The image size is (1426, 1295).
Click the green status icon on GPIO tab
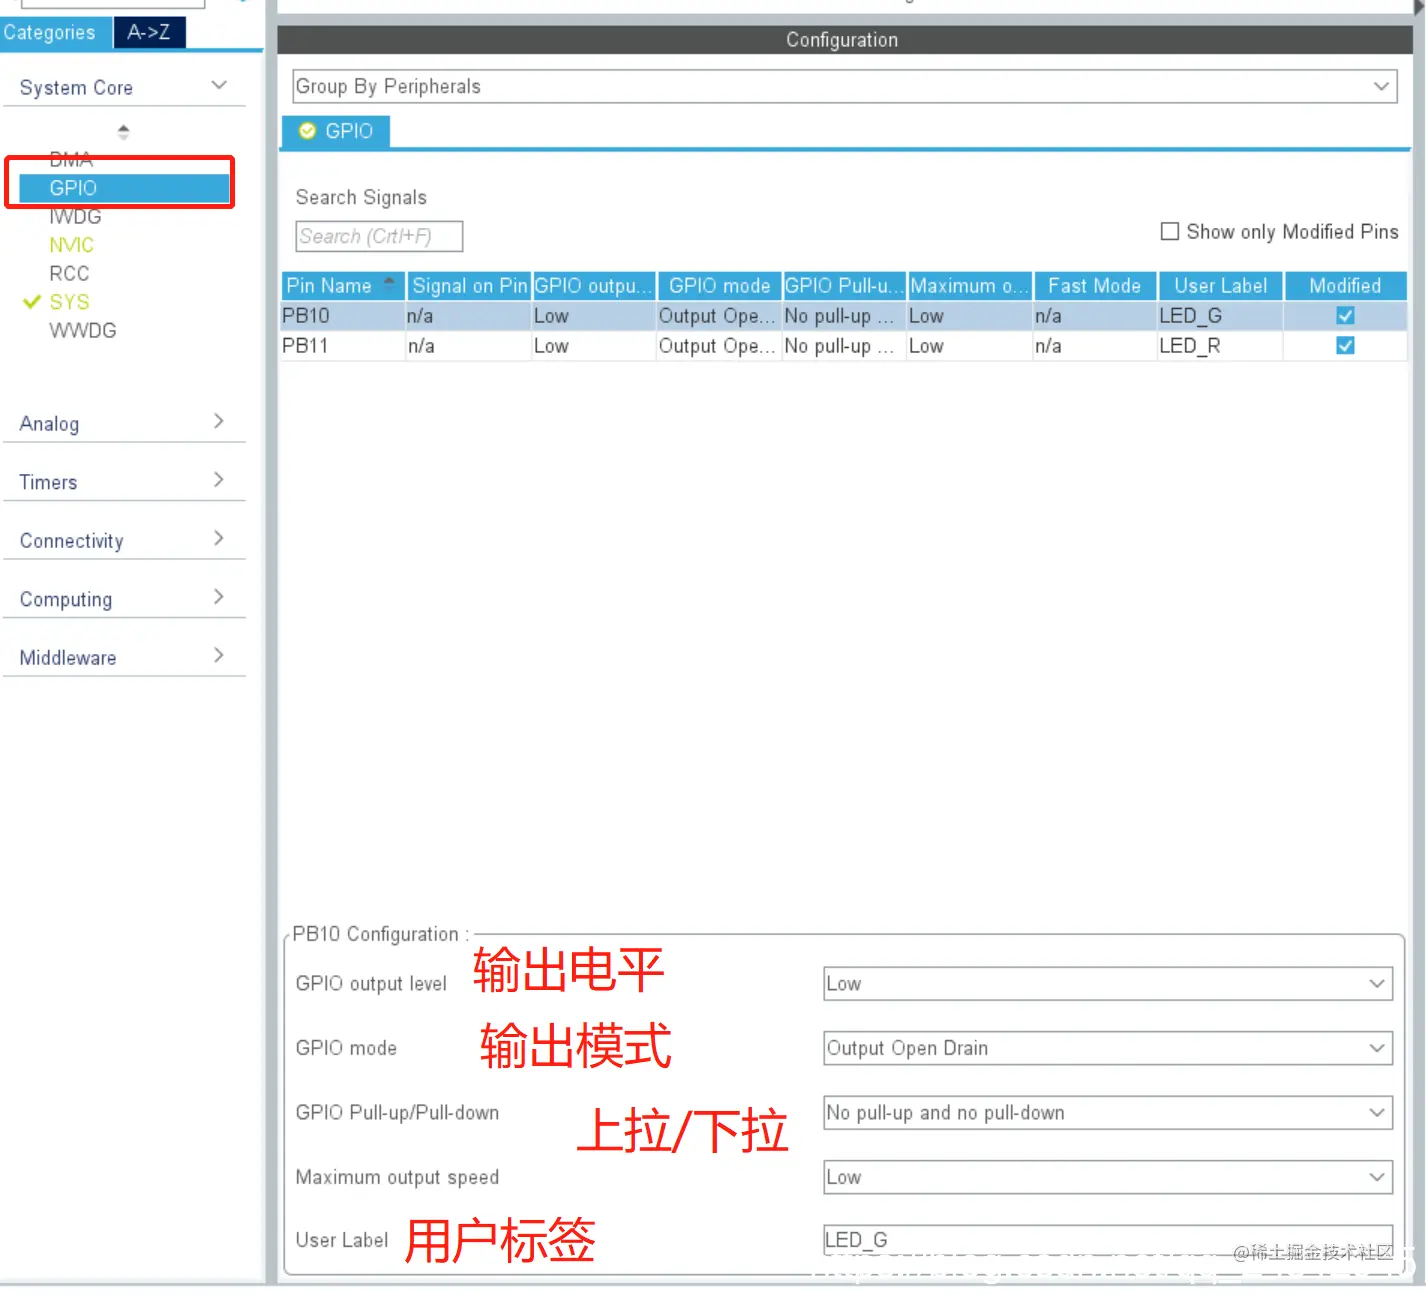coord(308,131)
